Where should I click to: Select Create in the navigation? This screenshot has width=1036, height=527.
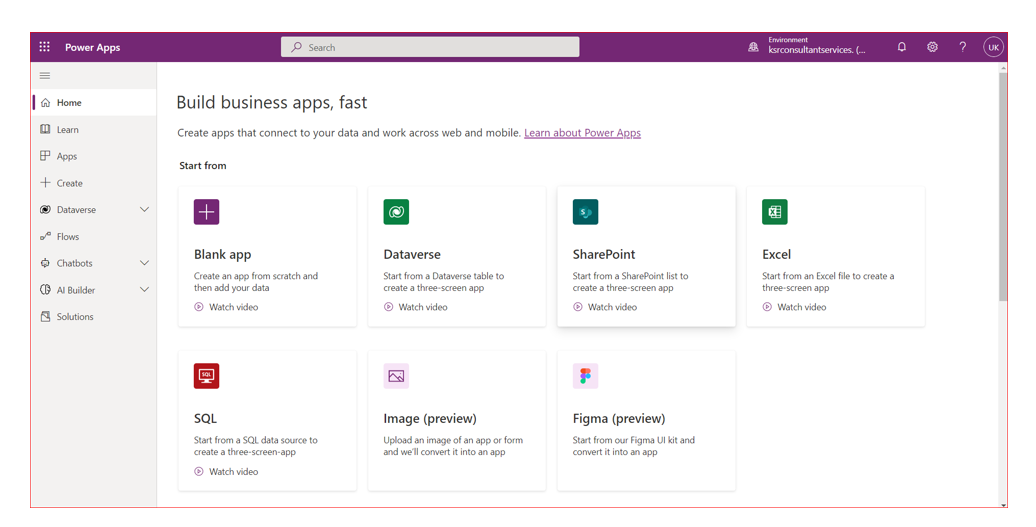click(x=94, y=183)
